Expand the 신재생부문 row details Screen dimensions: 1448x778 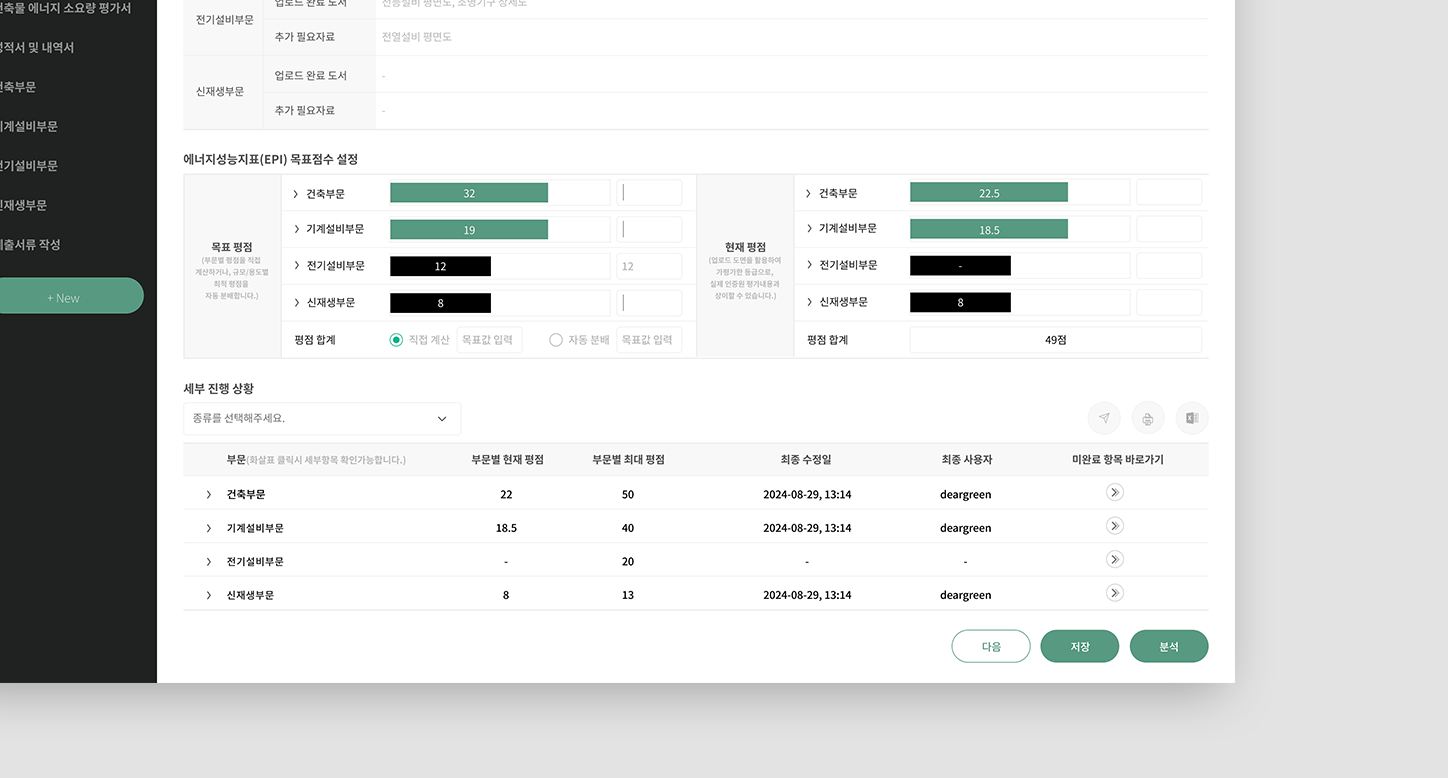208,594
